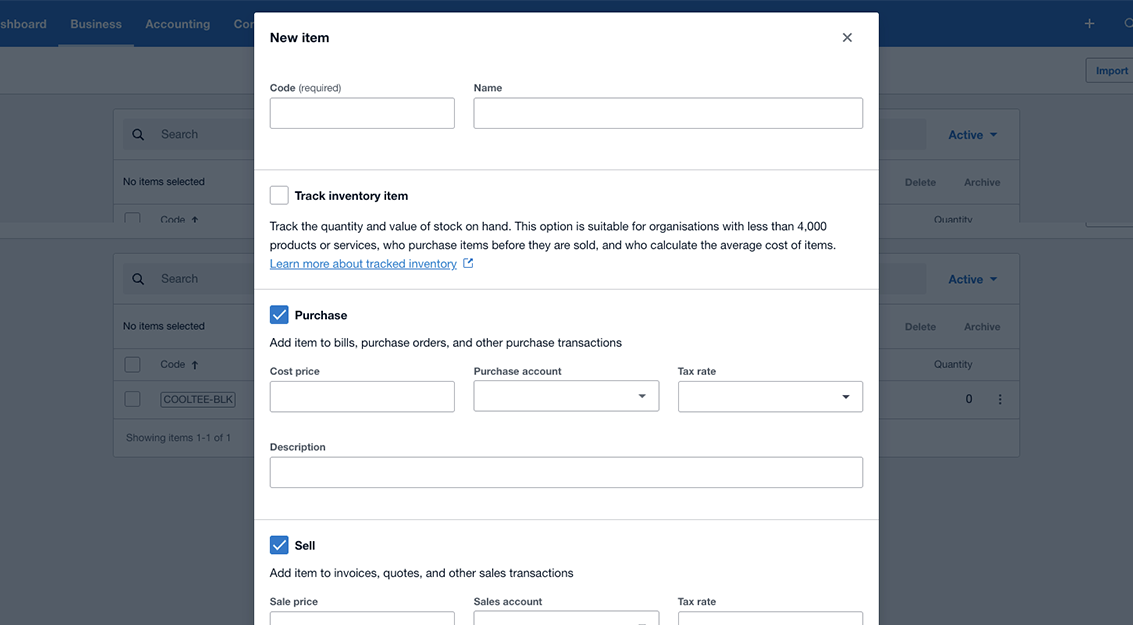
Task: Open the purchase Tax rate dropdown
Action: 770,397
